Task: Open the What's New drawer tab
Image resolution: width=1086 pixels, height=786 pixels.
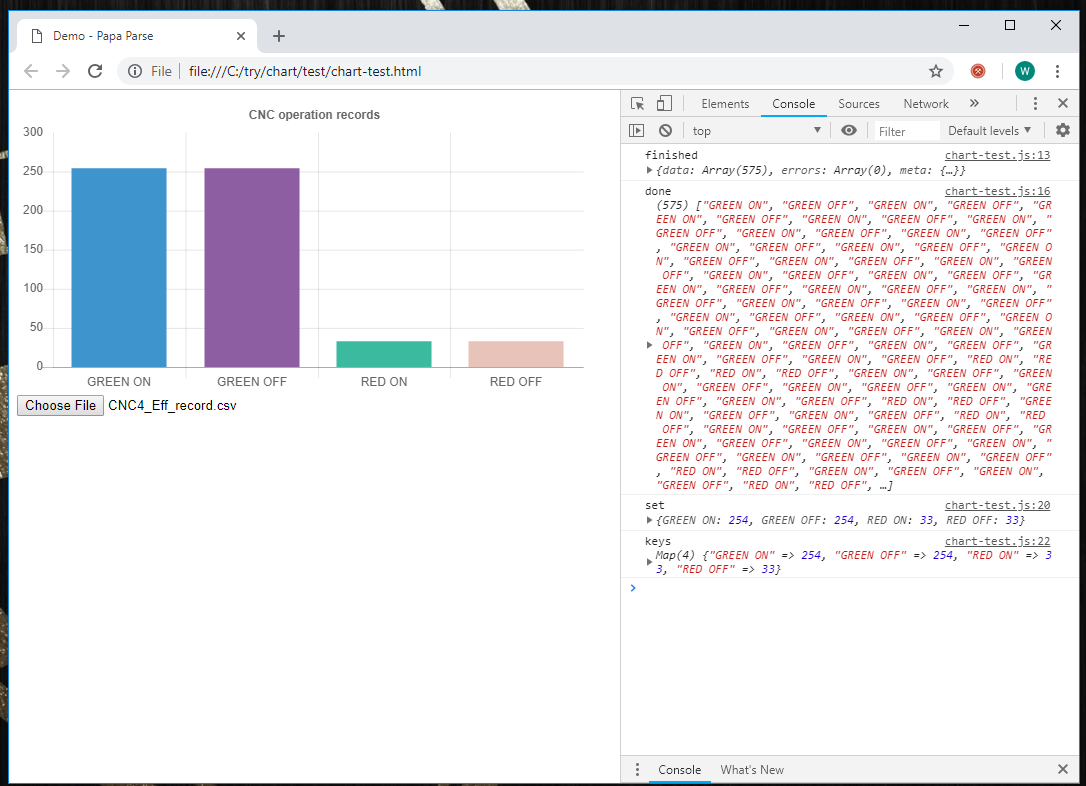Action: point(751,769)
